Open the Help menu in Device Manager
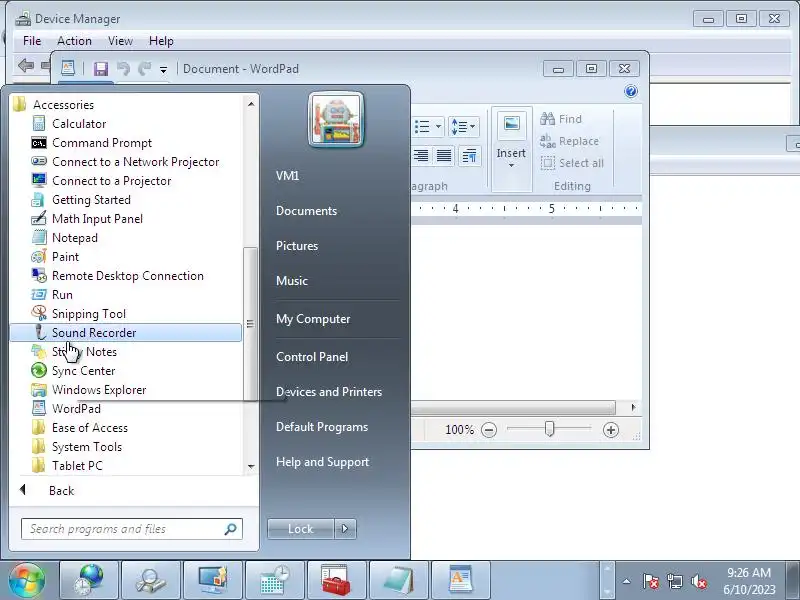The width and height of the screenshot is (800, 600). point(161,41)
